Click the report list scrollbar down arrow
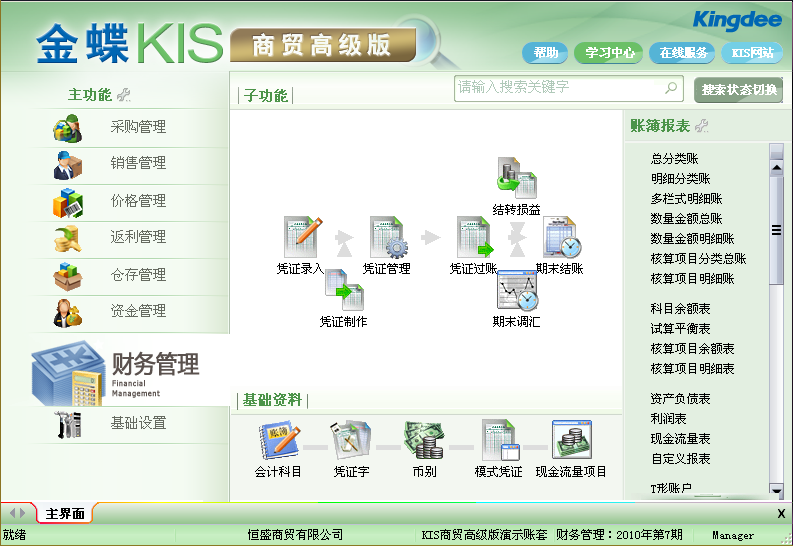The height and width of the screenshot is (546, 793). (x=776, y=489)
